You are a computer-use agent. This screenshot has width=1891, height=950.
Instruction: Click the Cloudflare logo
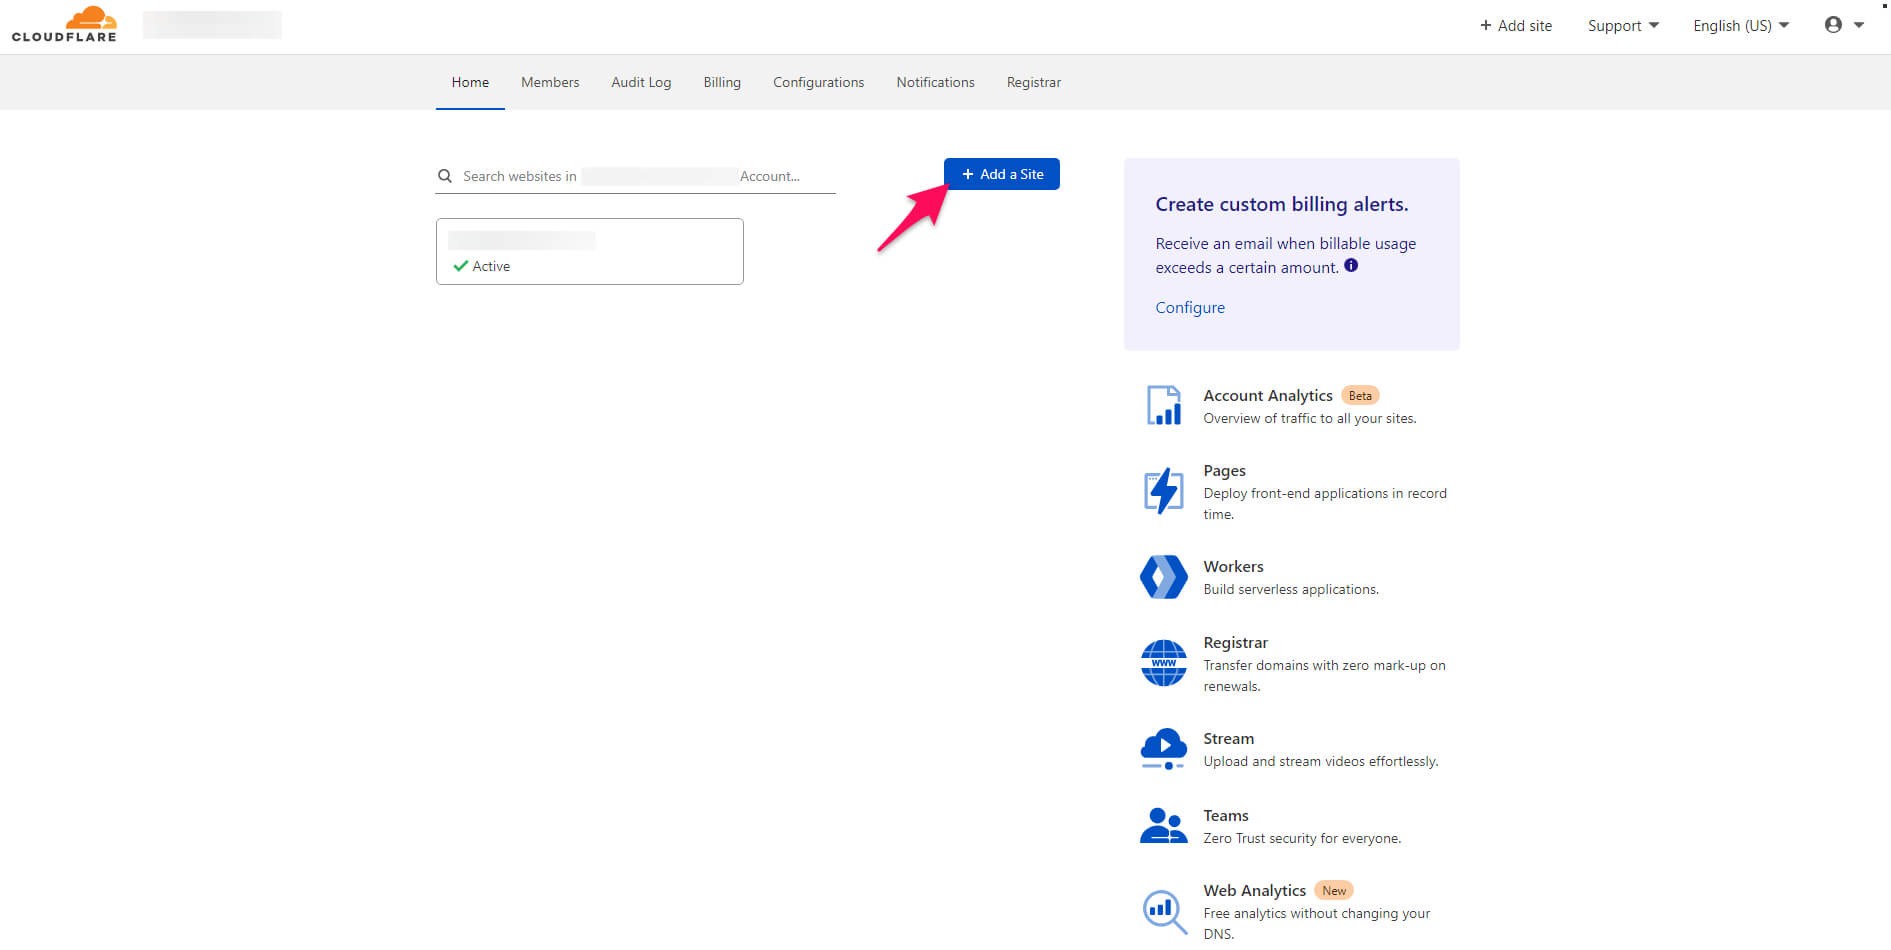(x=64, y=23)
